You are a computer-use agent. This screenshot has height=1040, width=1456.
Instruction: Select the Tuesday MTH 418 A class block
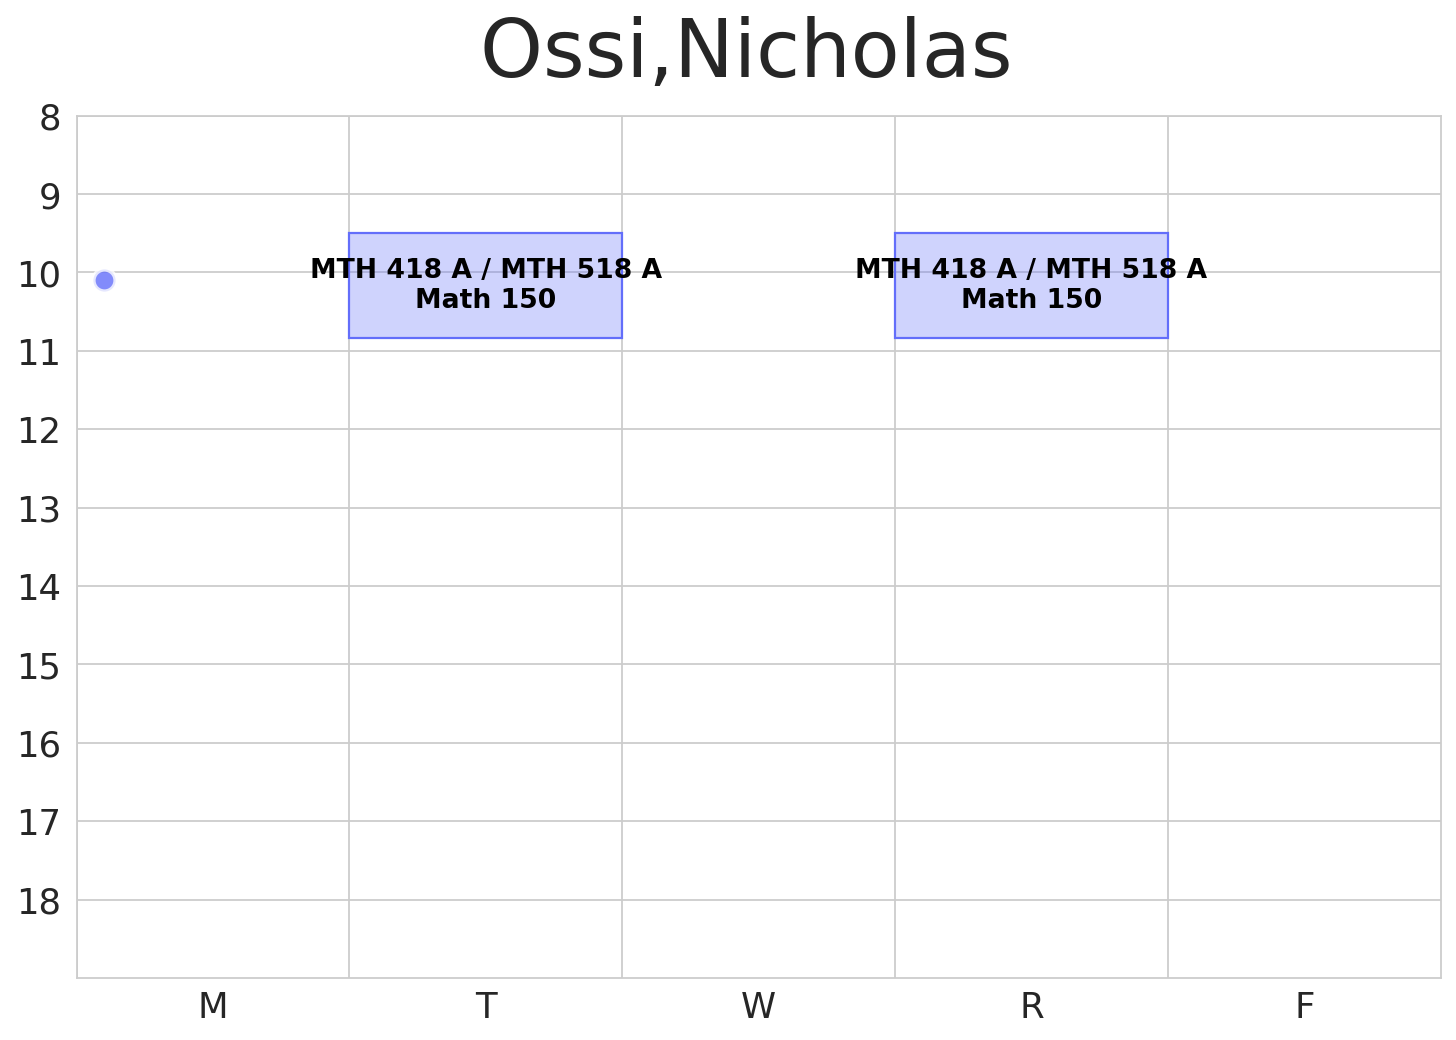[485, 285]
